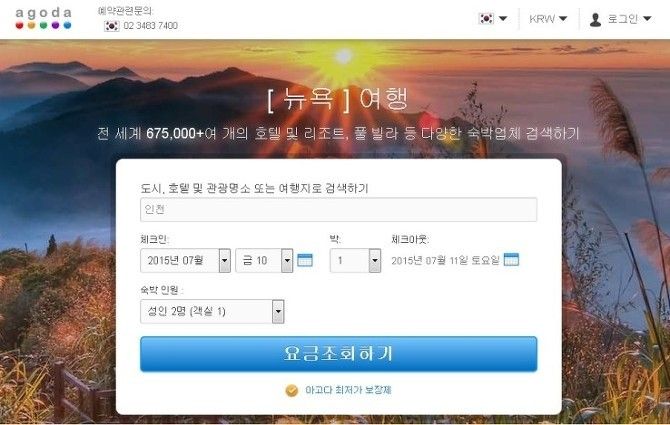Open the check-in calendar icon
This screenshot has height=425, width=670.
(x=305, y=260)
